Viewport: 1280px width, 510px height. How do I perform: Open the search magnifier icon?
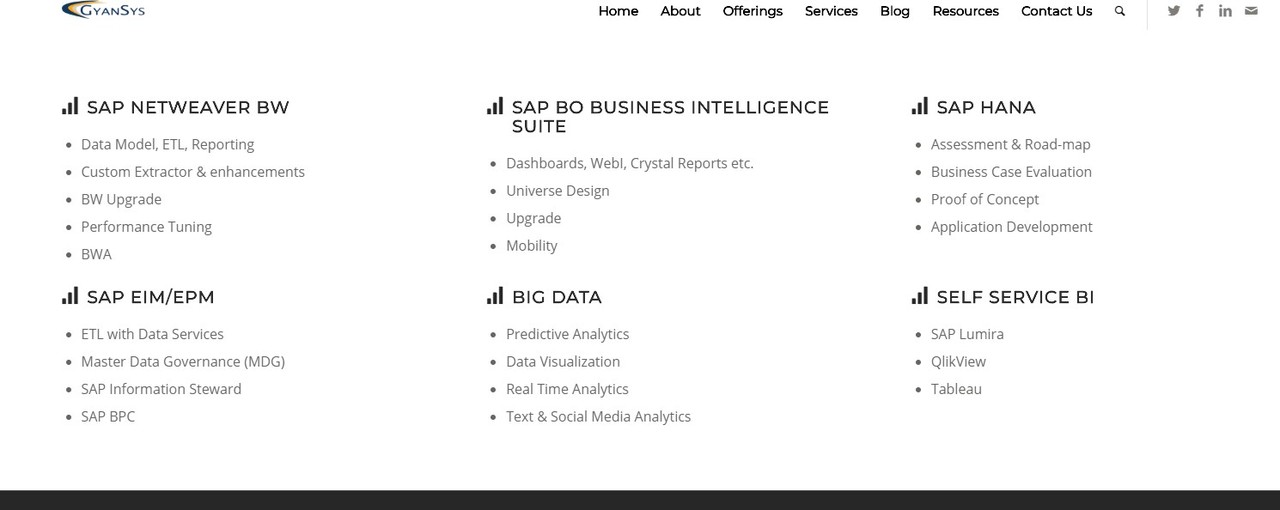pos(1120,11)
